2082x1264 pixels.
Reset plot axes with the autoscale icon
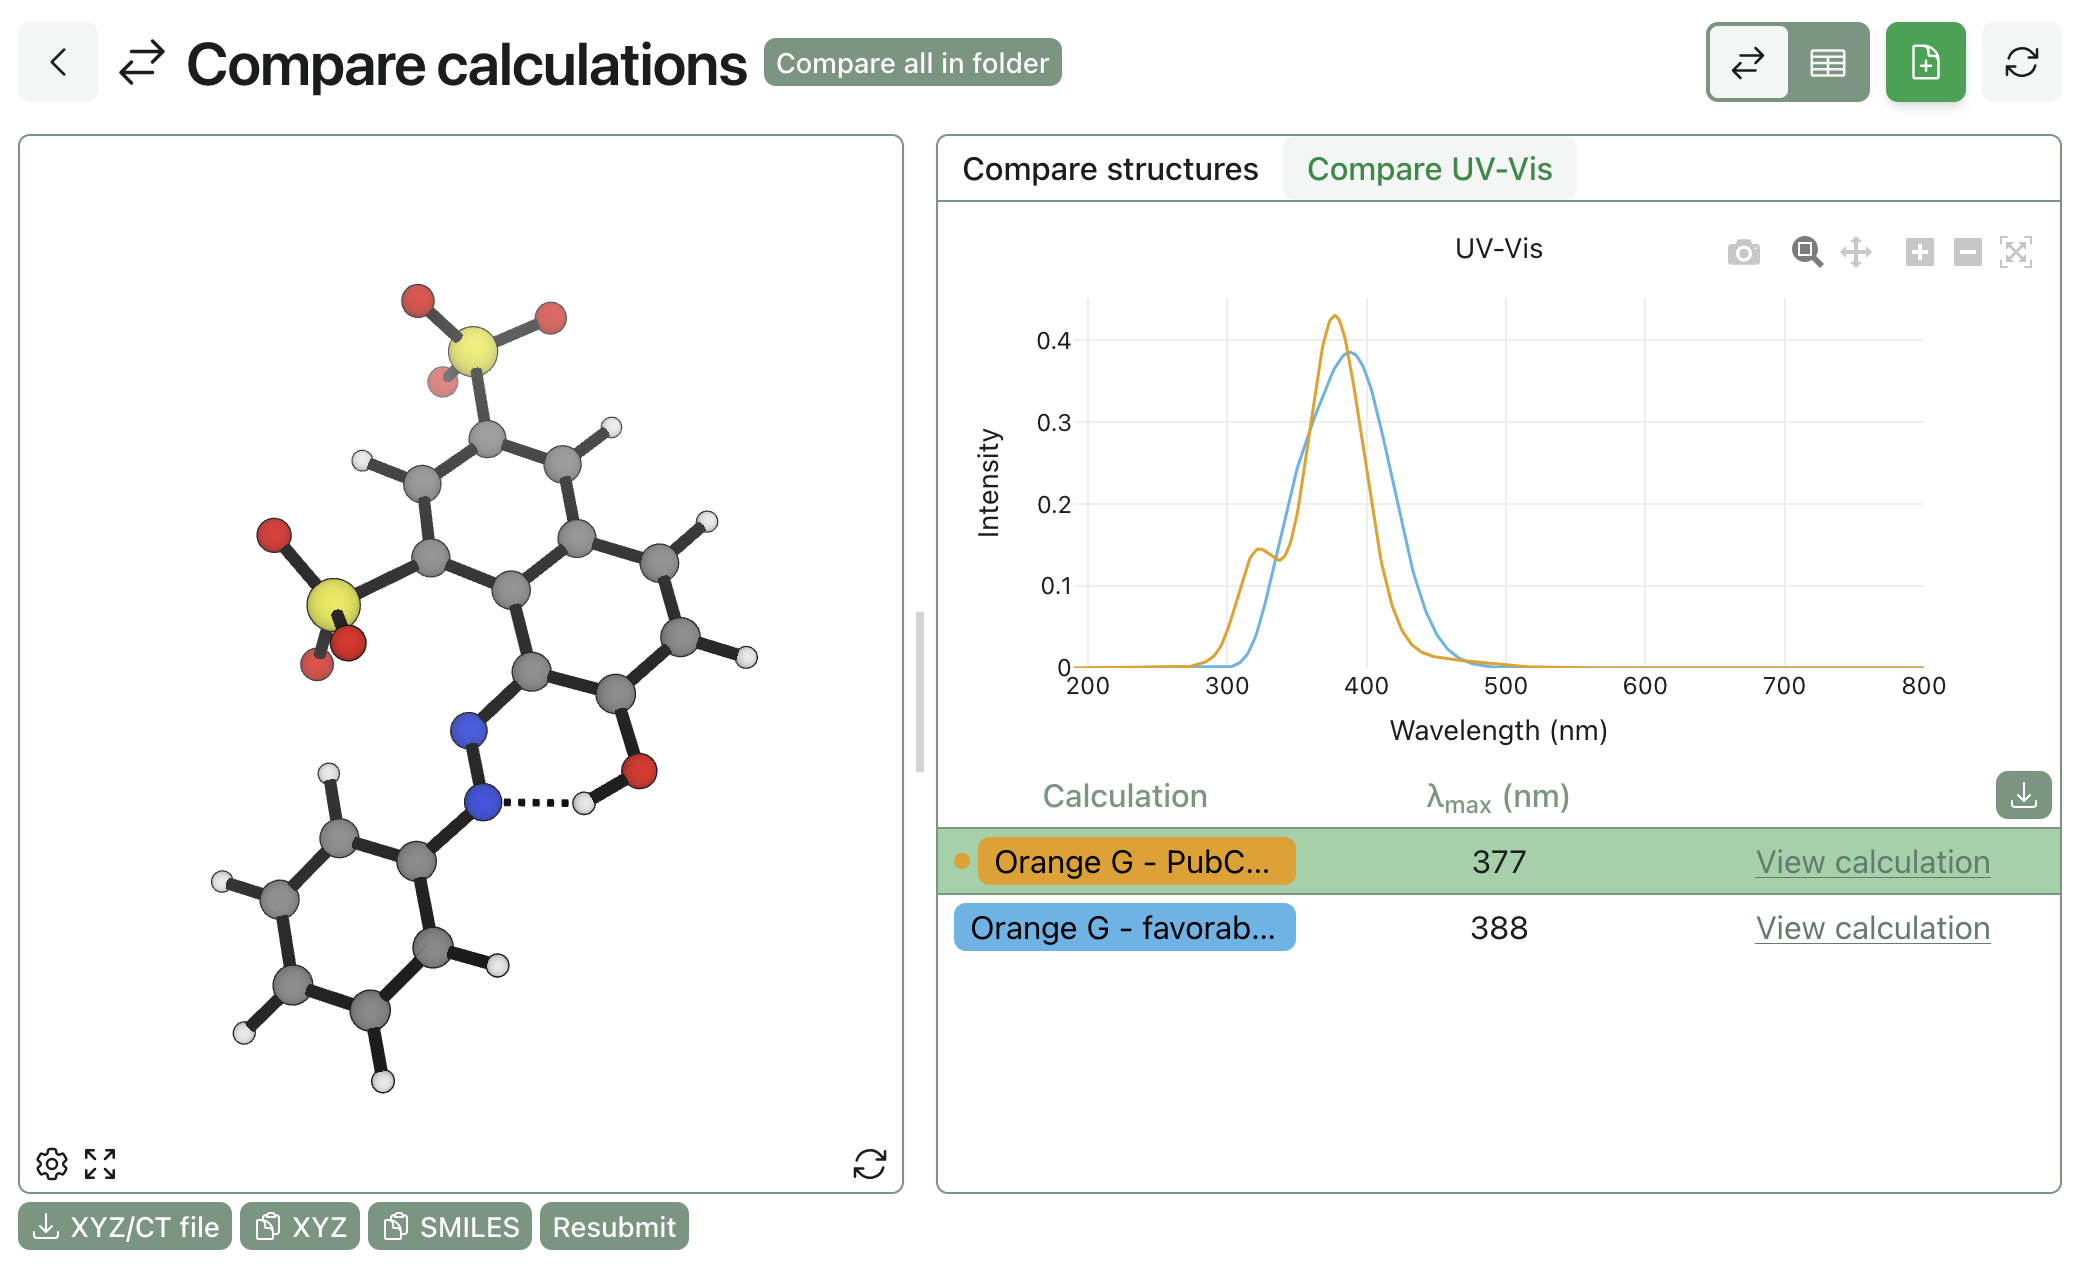pyautogui.click(x=2015, y=252)
